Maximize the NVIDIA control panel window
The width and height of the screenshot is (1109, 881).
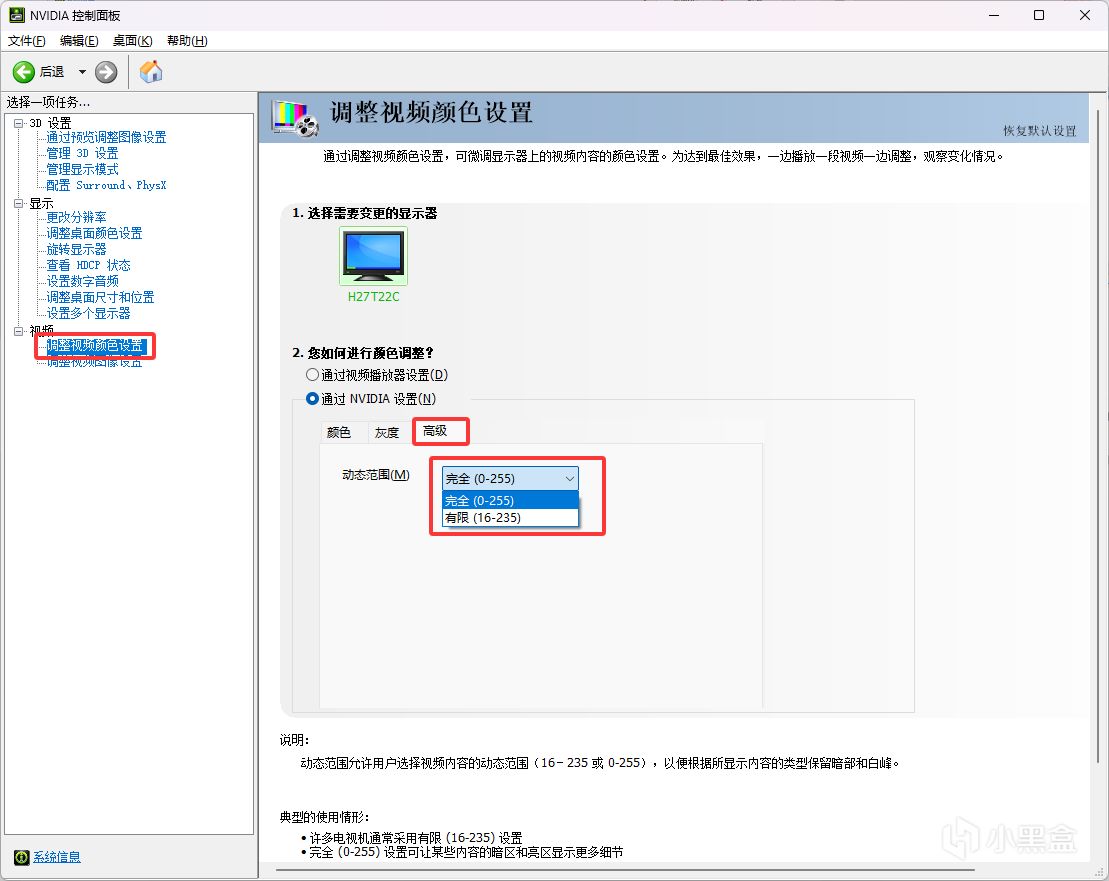point(1039,15)
